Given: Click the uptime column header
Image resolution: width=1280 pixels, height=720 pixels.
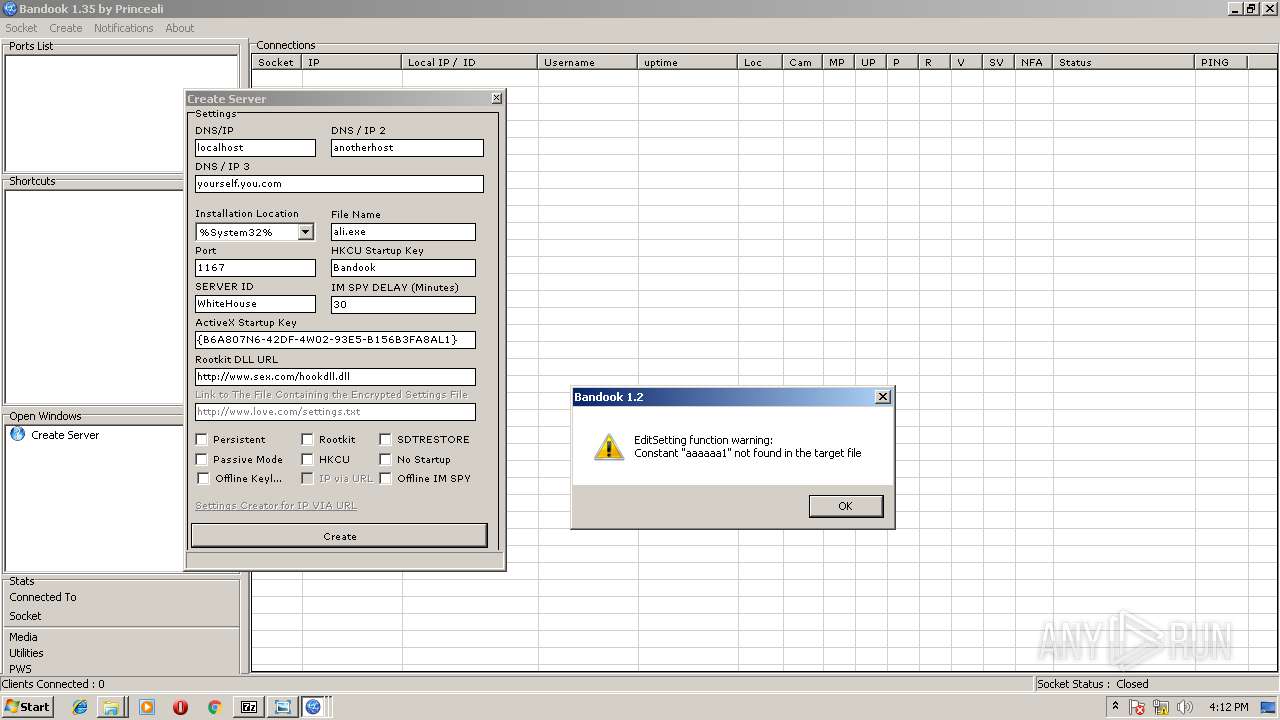Looking at the screenshot, I should pyautogui.click(x=688, y=62).
